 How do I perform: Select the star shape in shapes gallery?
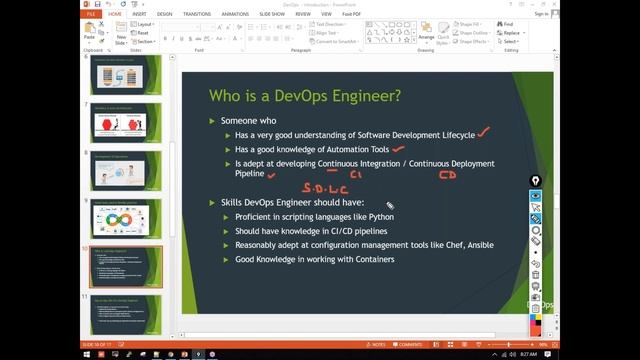[x=407, y=40]
